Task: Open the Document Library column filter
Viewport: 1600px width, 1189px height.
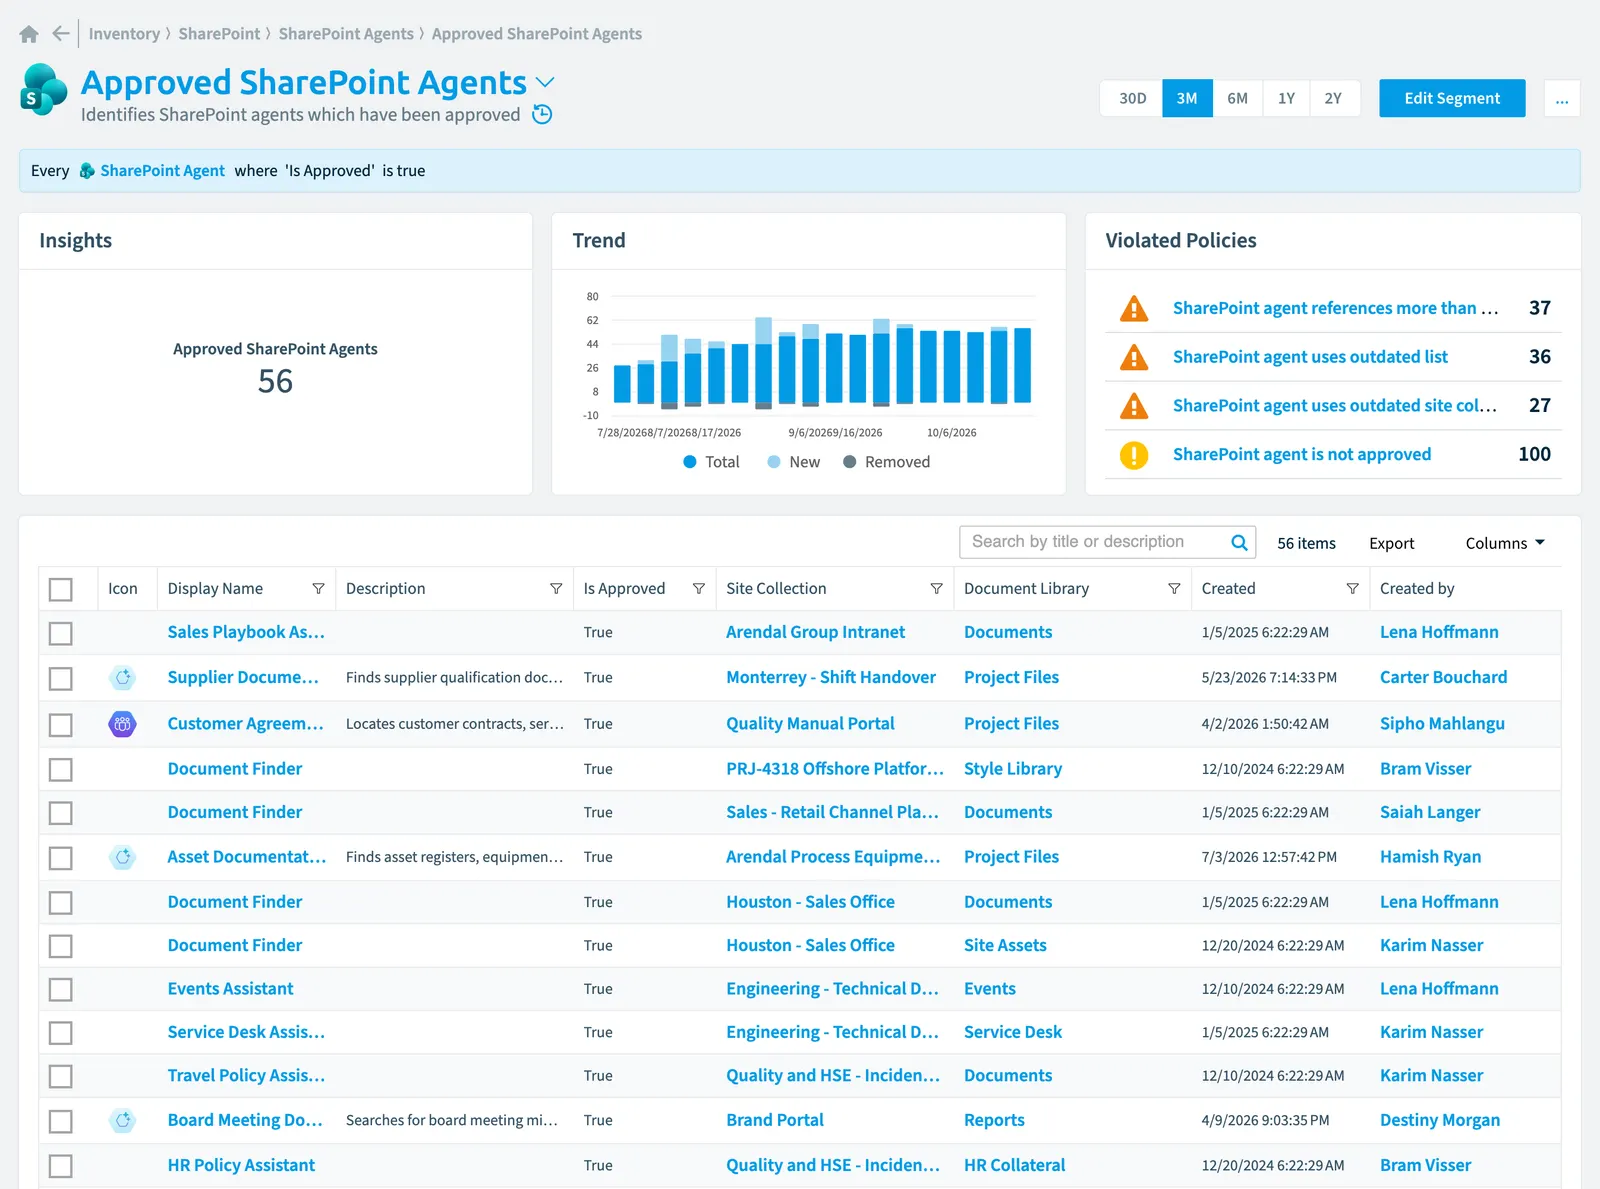Action: (1174, 589)
